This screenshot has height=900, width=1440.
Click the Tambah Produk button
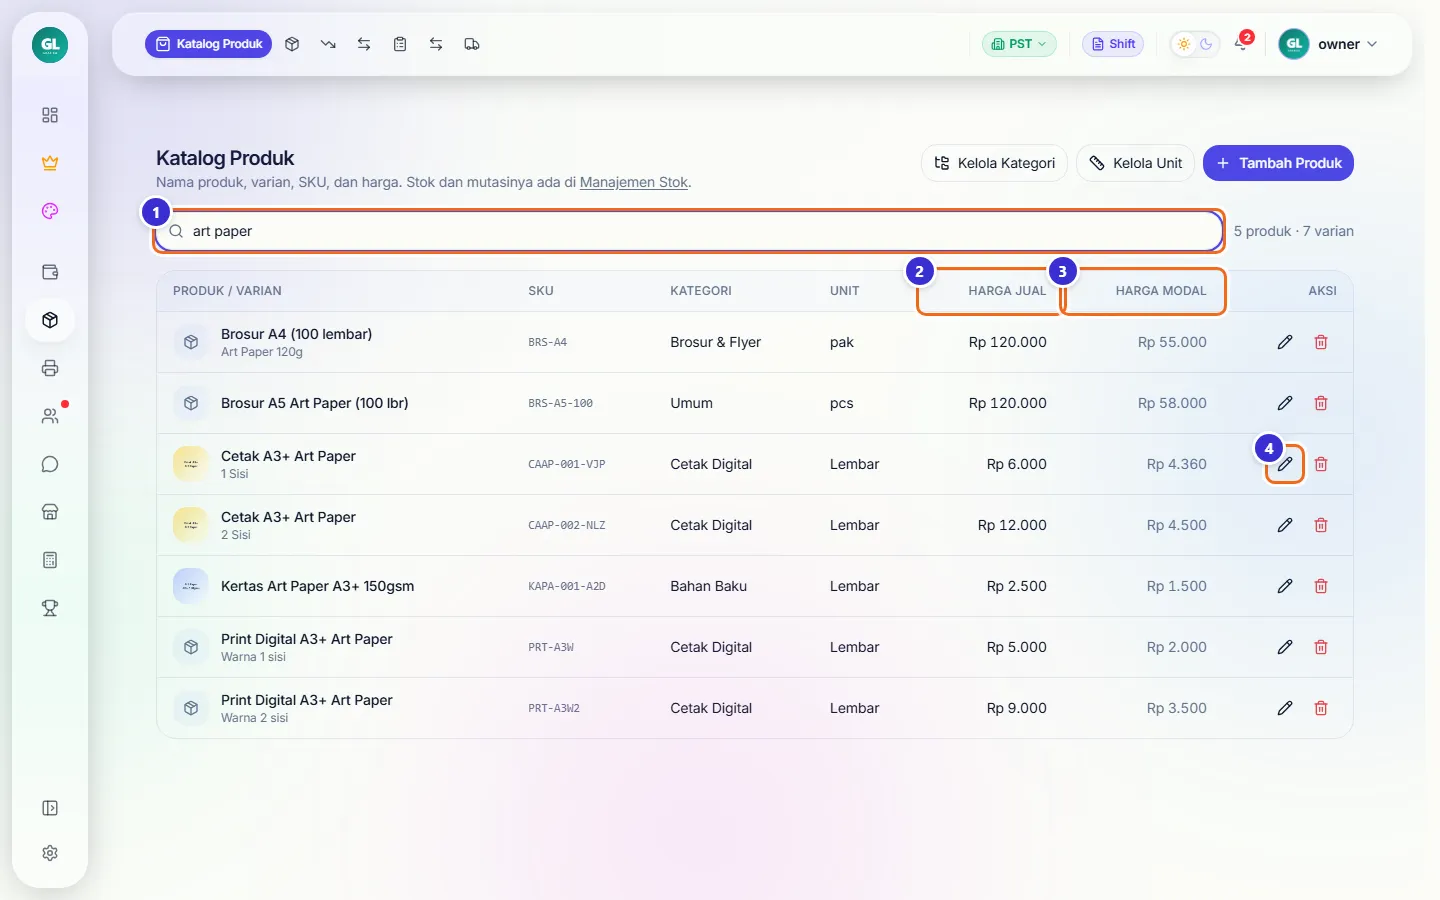coord(1278,163)
